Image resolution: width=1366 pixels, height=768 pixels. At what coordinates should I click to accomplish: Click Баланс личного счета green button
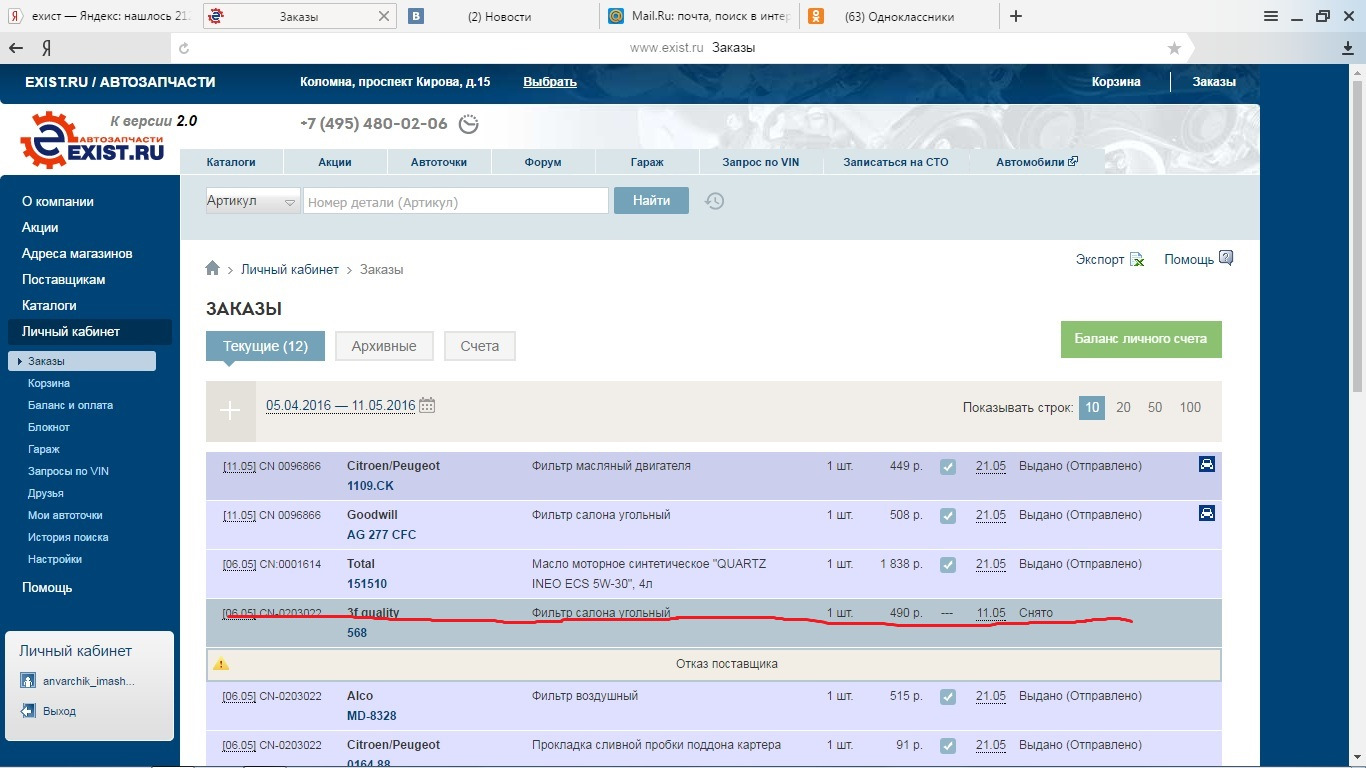click(x=1141, y=339)
